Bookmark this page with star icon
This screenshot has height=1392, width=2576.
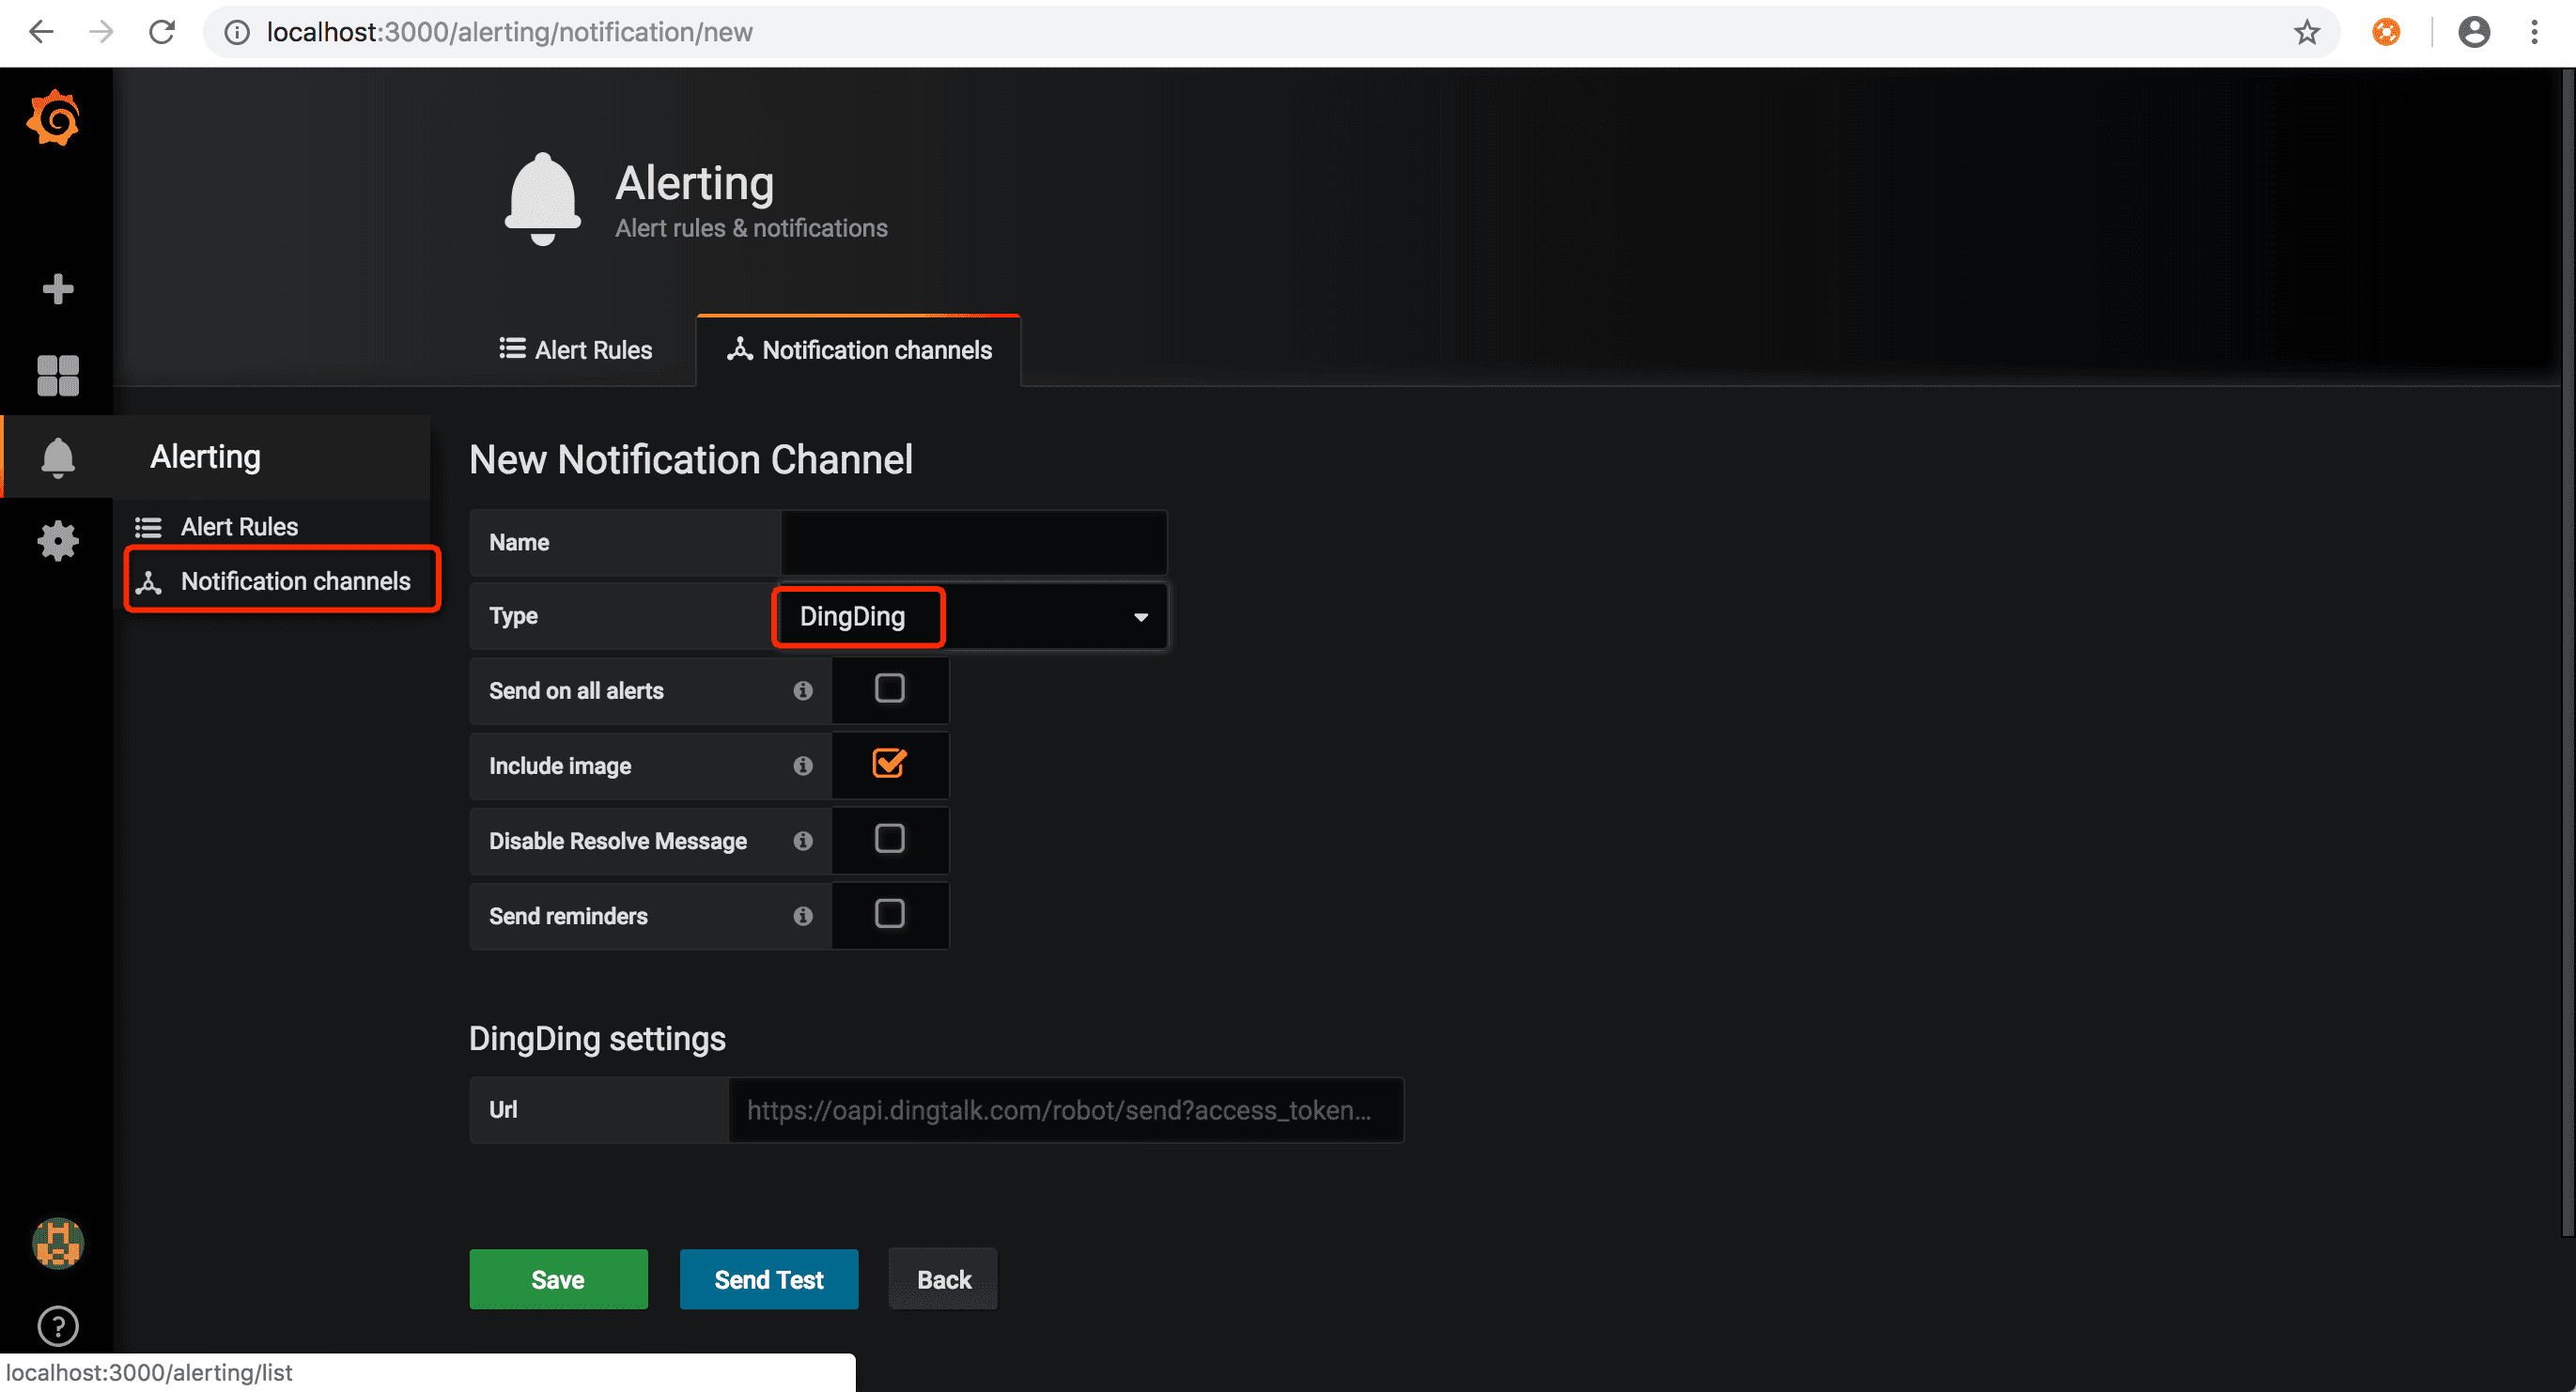[2306, 32]
